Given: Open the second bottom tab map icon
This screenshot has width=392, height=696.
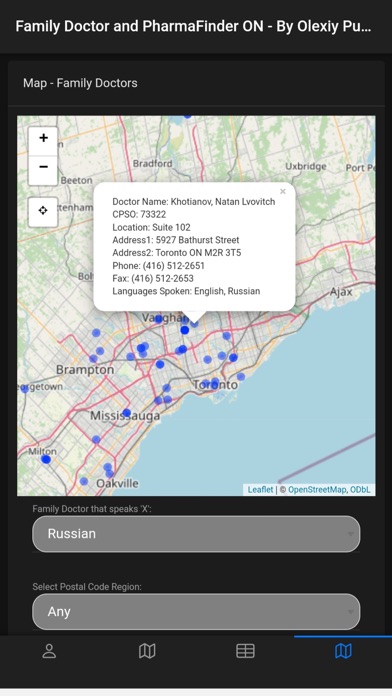Looking at the screenshot, I should tap(147, 651).
